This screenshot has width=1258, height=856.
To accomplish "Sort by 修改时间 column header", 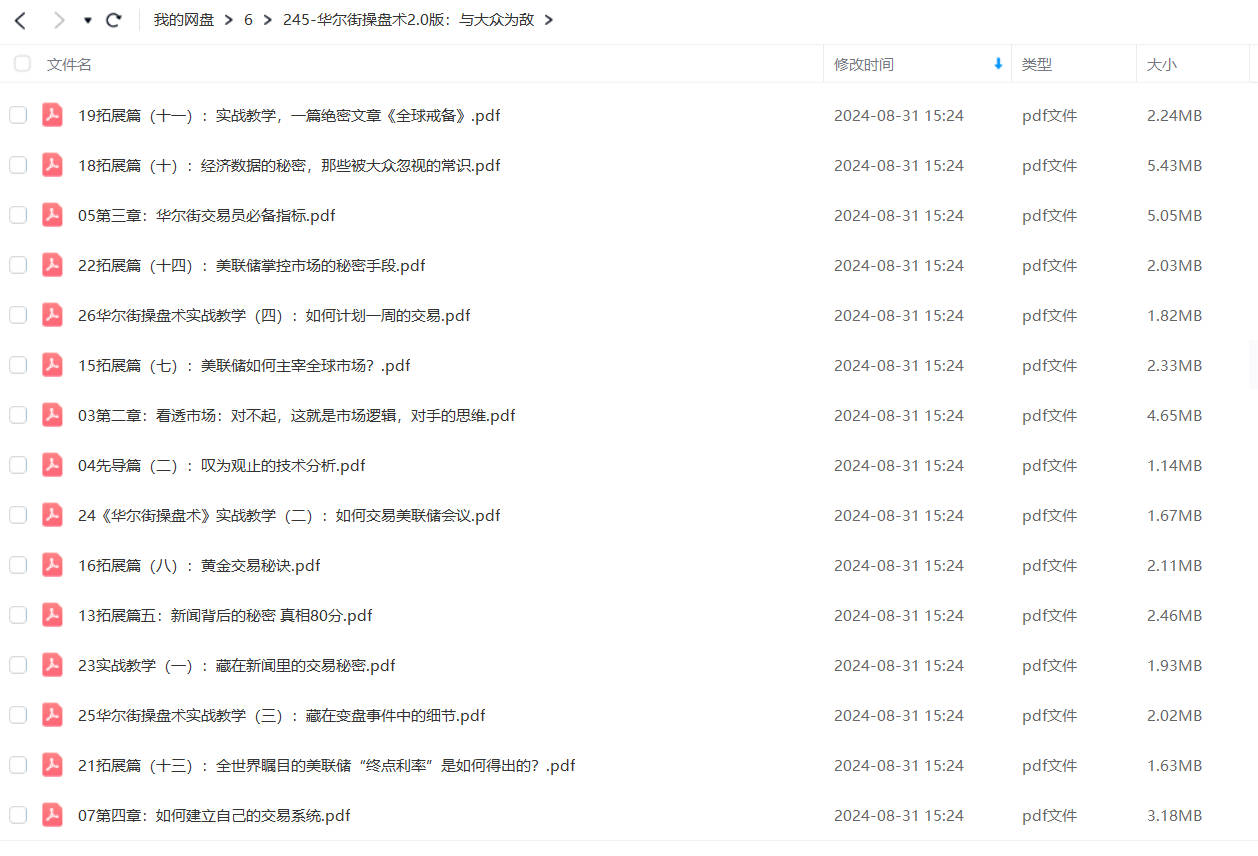I will point(864,64).
